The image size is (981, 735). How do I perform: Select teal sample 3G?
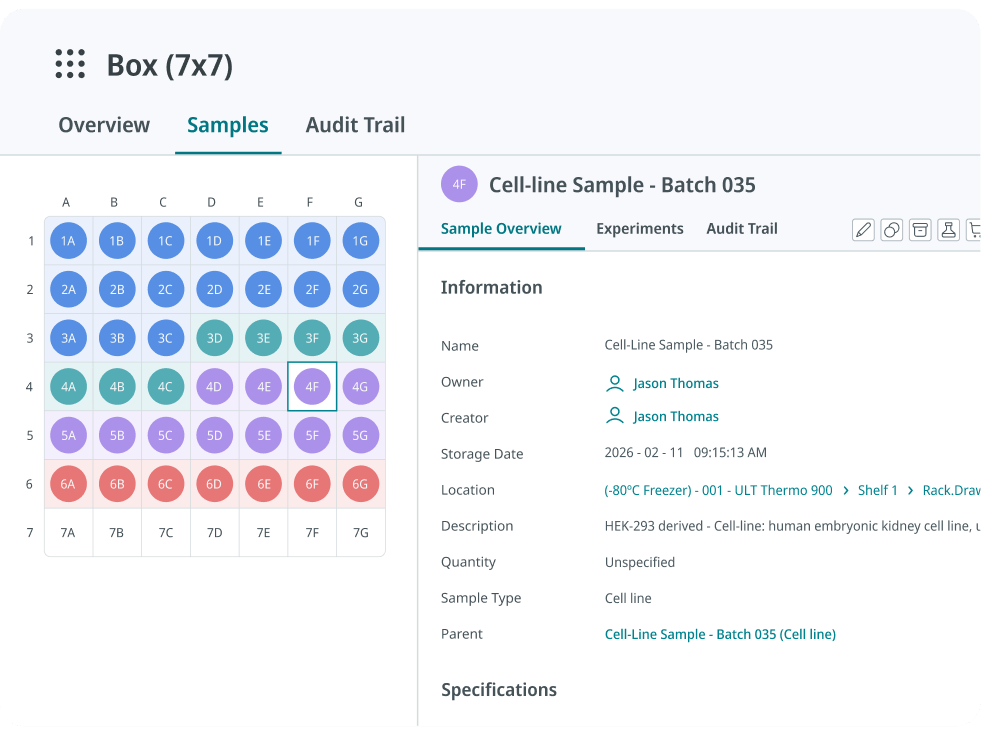pos(360,338)
